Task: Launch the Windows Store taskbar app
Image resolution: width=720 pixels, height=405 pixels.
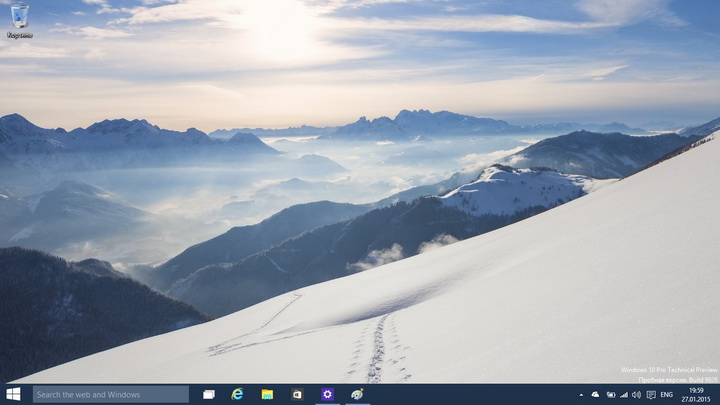Action: coord(297,394)
